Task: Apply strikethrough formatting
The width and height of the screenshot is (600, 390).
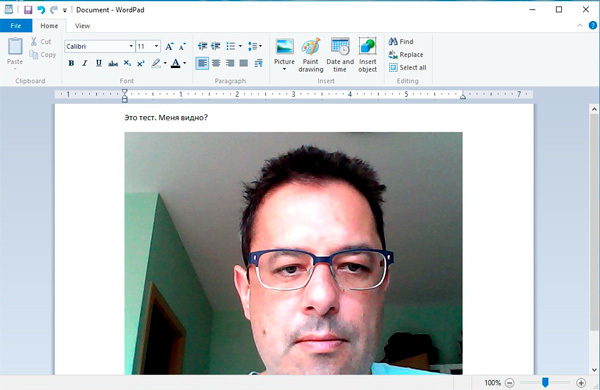Action: coord(113,63)
